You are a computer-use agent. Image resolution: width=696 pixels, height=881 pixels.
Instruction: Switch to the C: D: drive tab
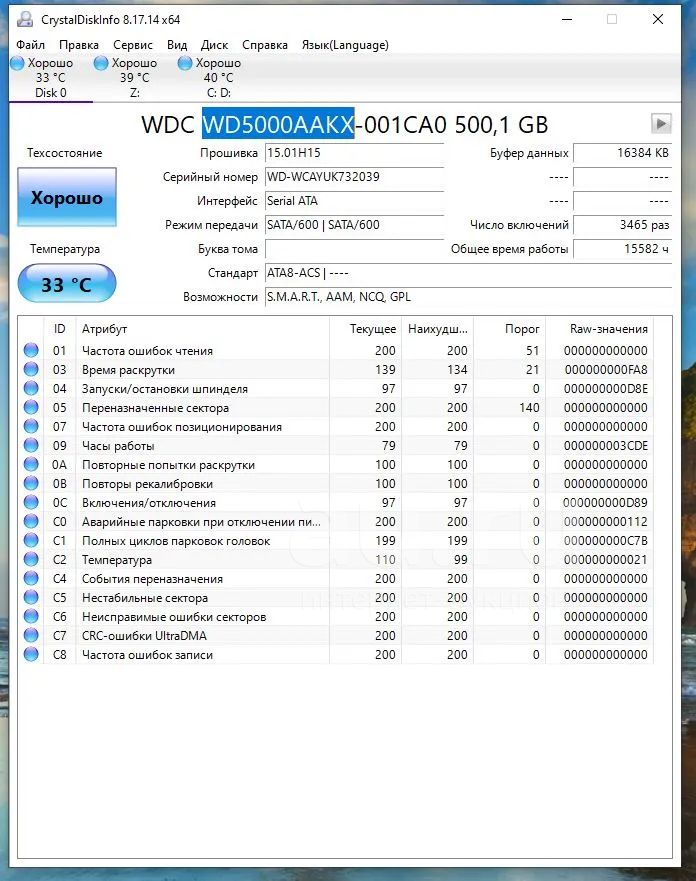coord(218,78)
